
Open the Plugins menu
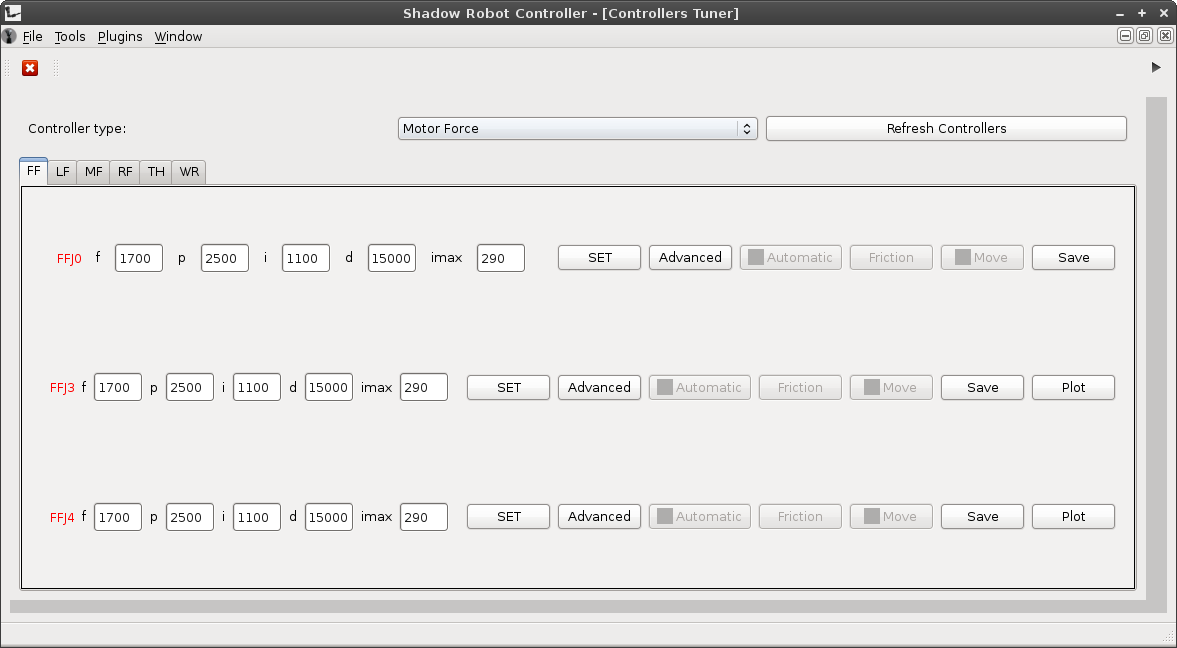[x=120, y=36]
